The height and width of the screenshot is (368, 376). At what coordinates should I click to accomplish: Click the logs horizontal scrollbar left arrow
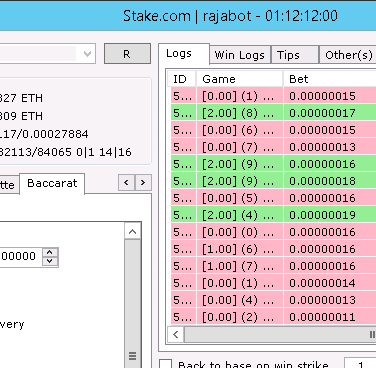(176, 334)
